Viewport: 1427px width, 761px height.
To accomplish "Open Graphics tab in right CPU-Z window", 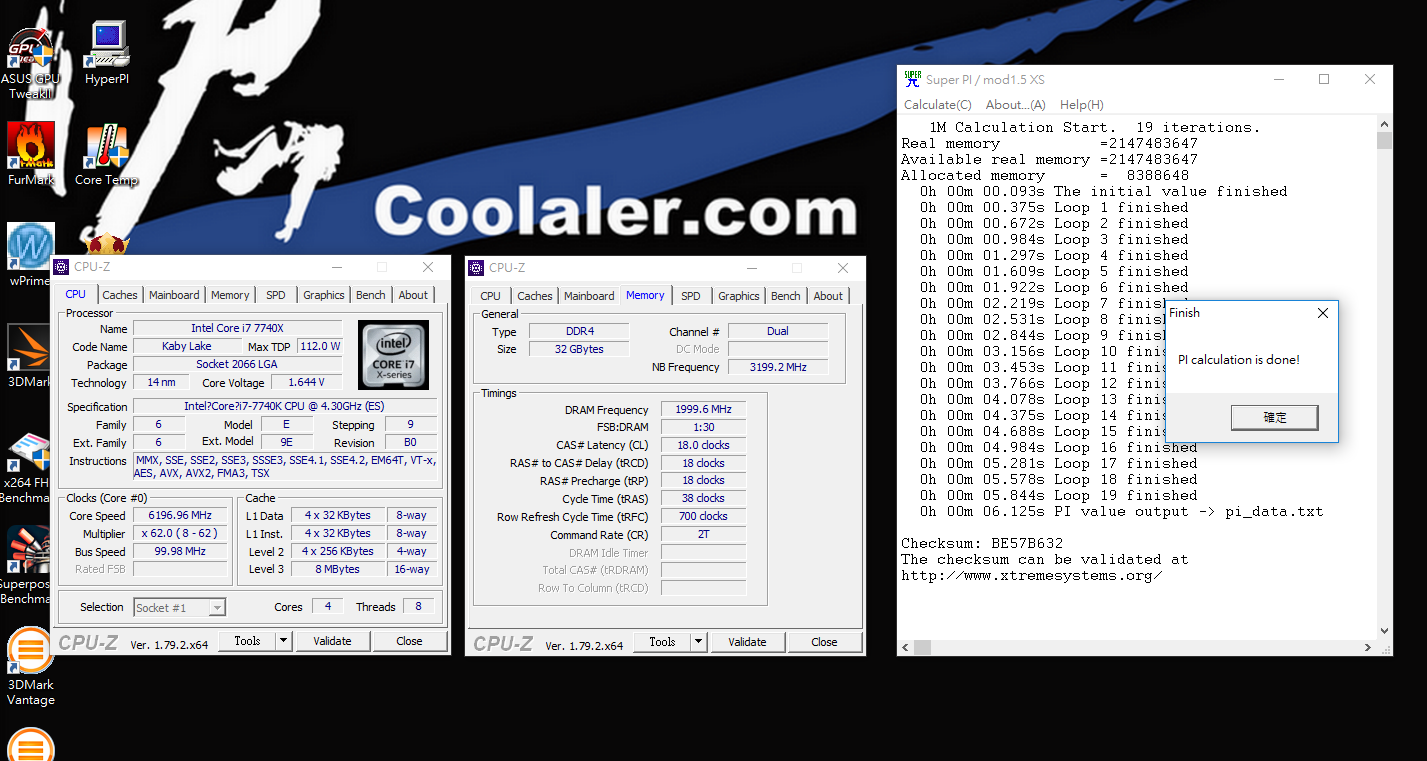I will tap(739, 296).
